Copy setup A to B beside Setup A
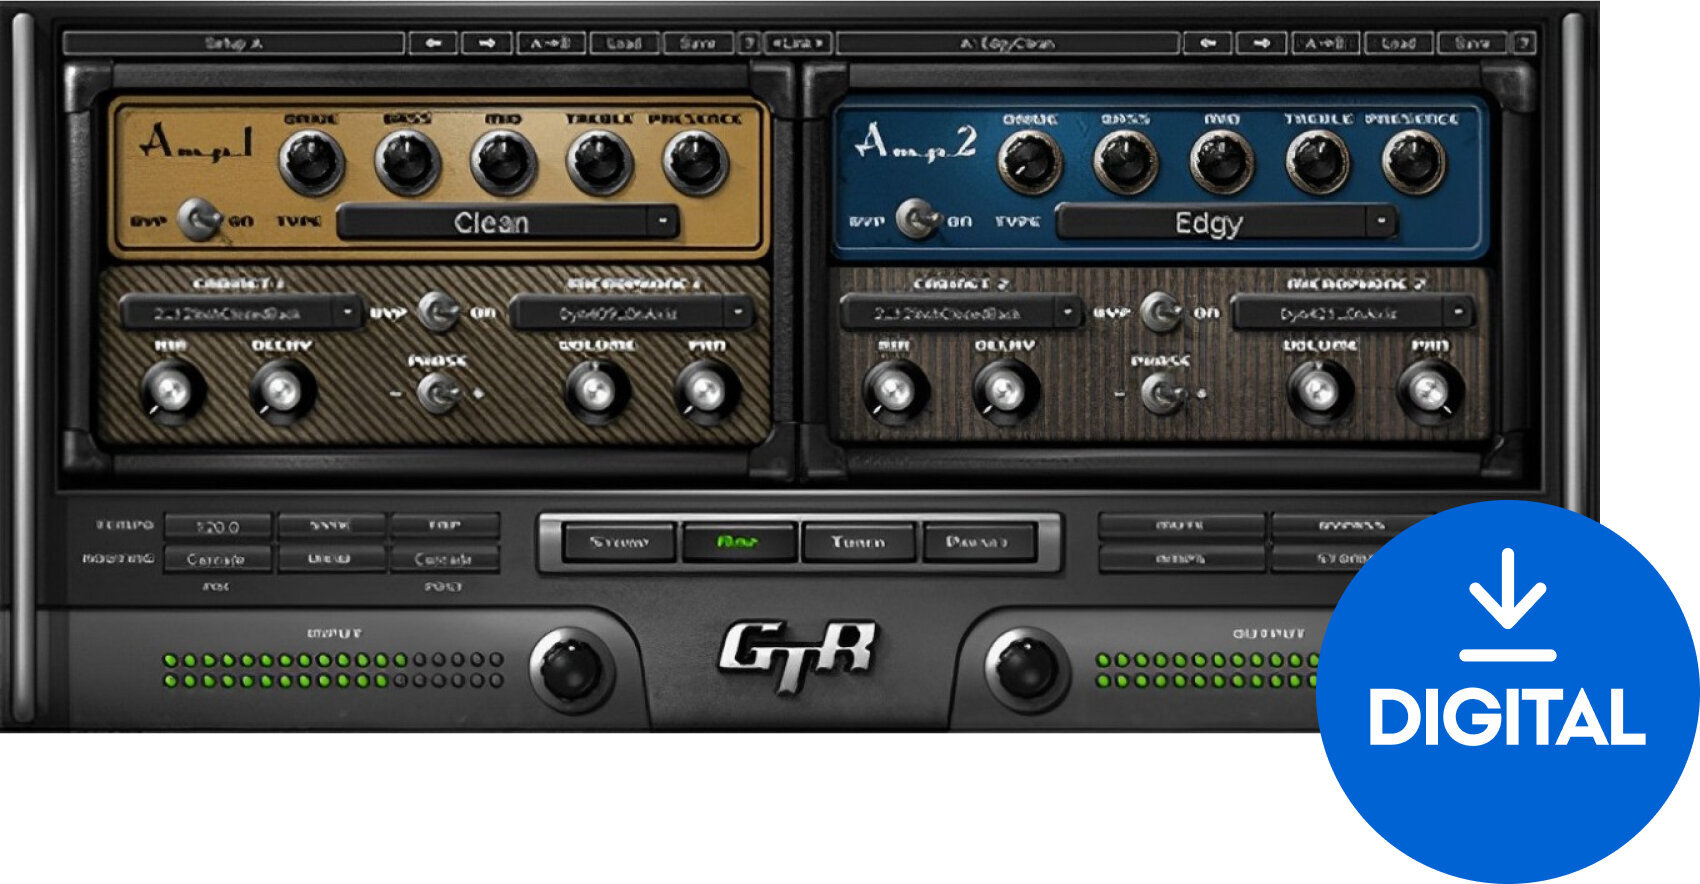This screenshot has width=1700, height=884. [x=550, y=43]
